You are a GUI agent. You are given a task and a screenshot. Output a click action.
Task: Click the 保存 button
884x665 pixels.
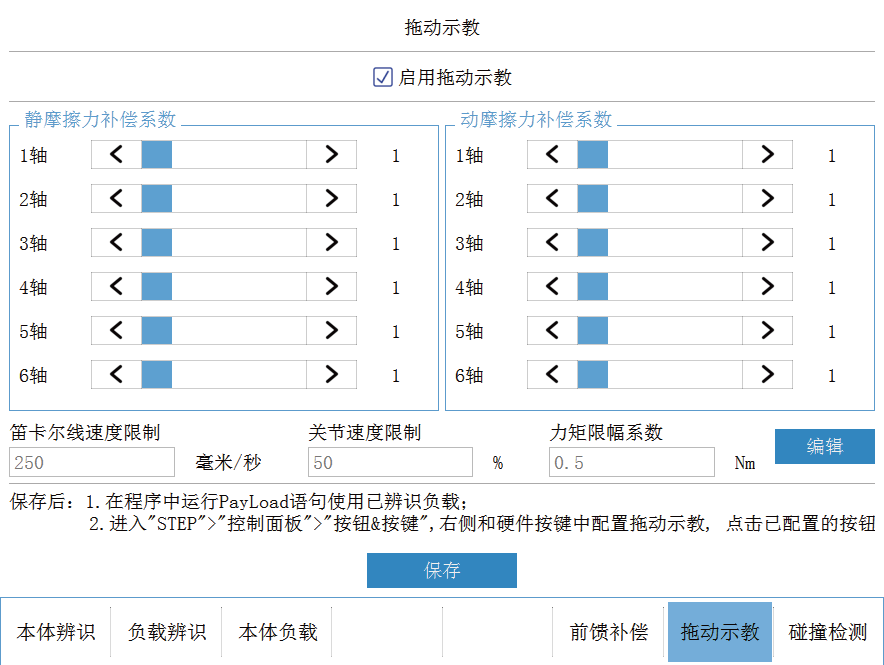tap(441, 570)
